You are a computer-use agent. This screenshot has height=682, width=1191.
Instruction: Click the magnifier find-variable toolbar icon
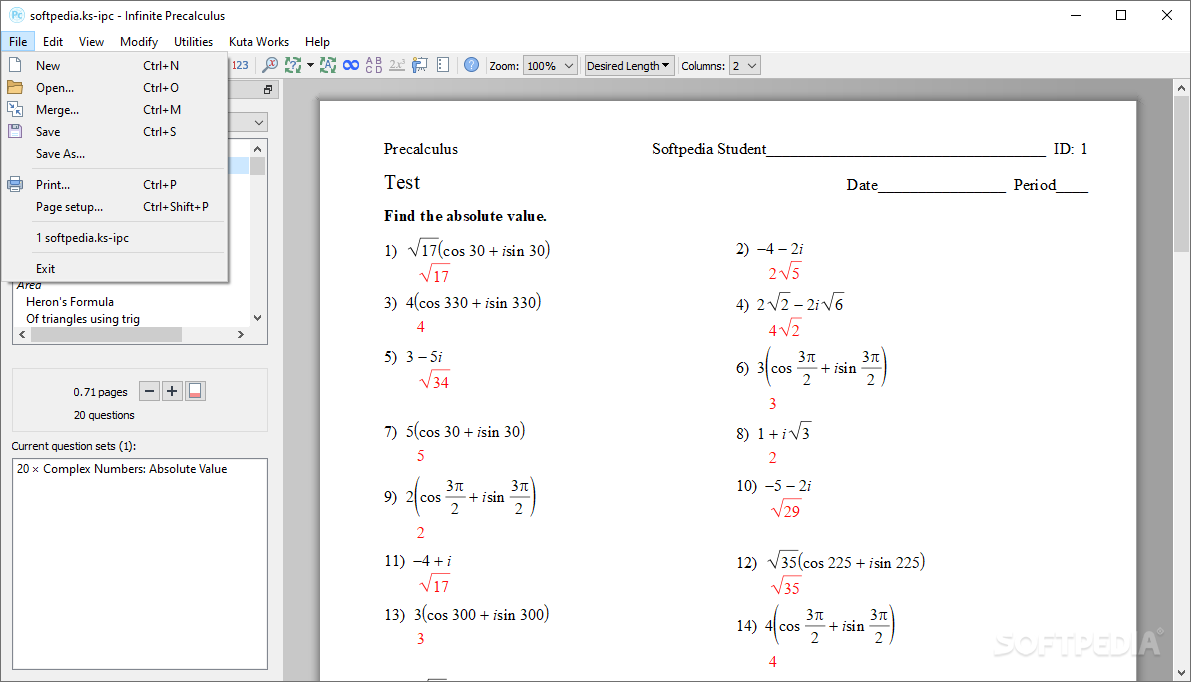[x=270, y=65]
